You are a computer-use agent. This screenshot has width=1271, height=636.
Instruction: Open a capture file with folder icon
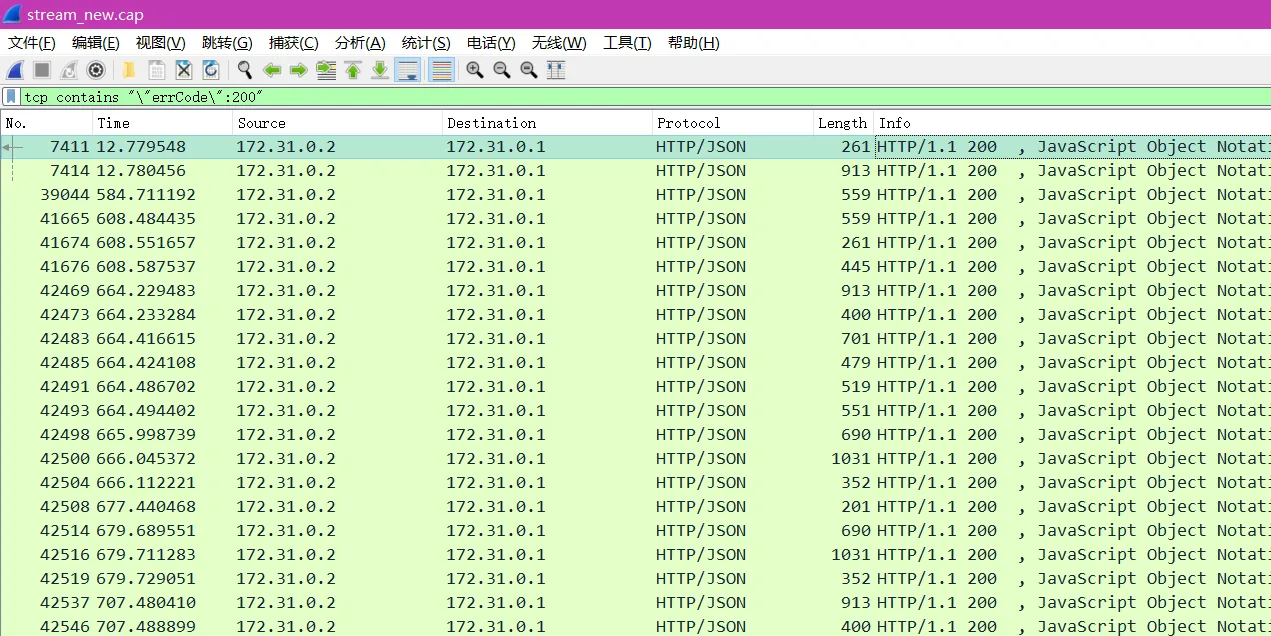129,70
